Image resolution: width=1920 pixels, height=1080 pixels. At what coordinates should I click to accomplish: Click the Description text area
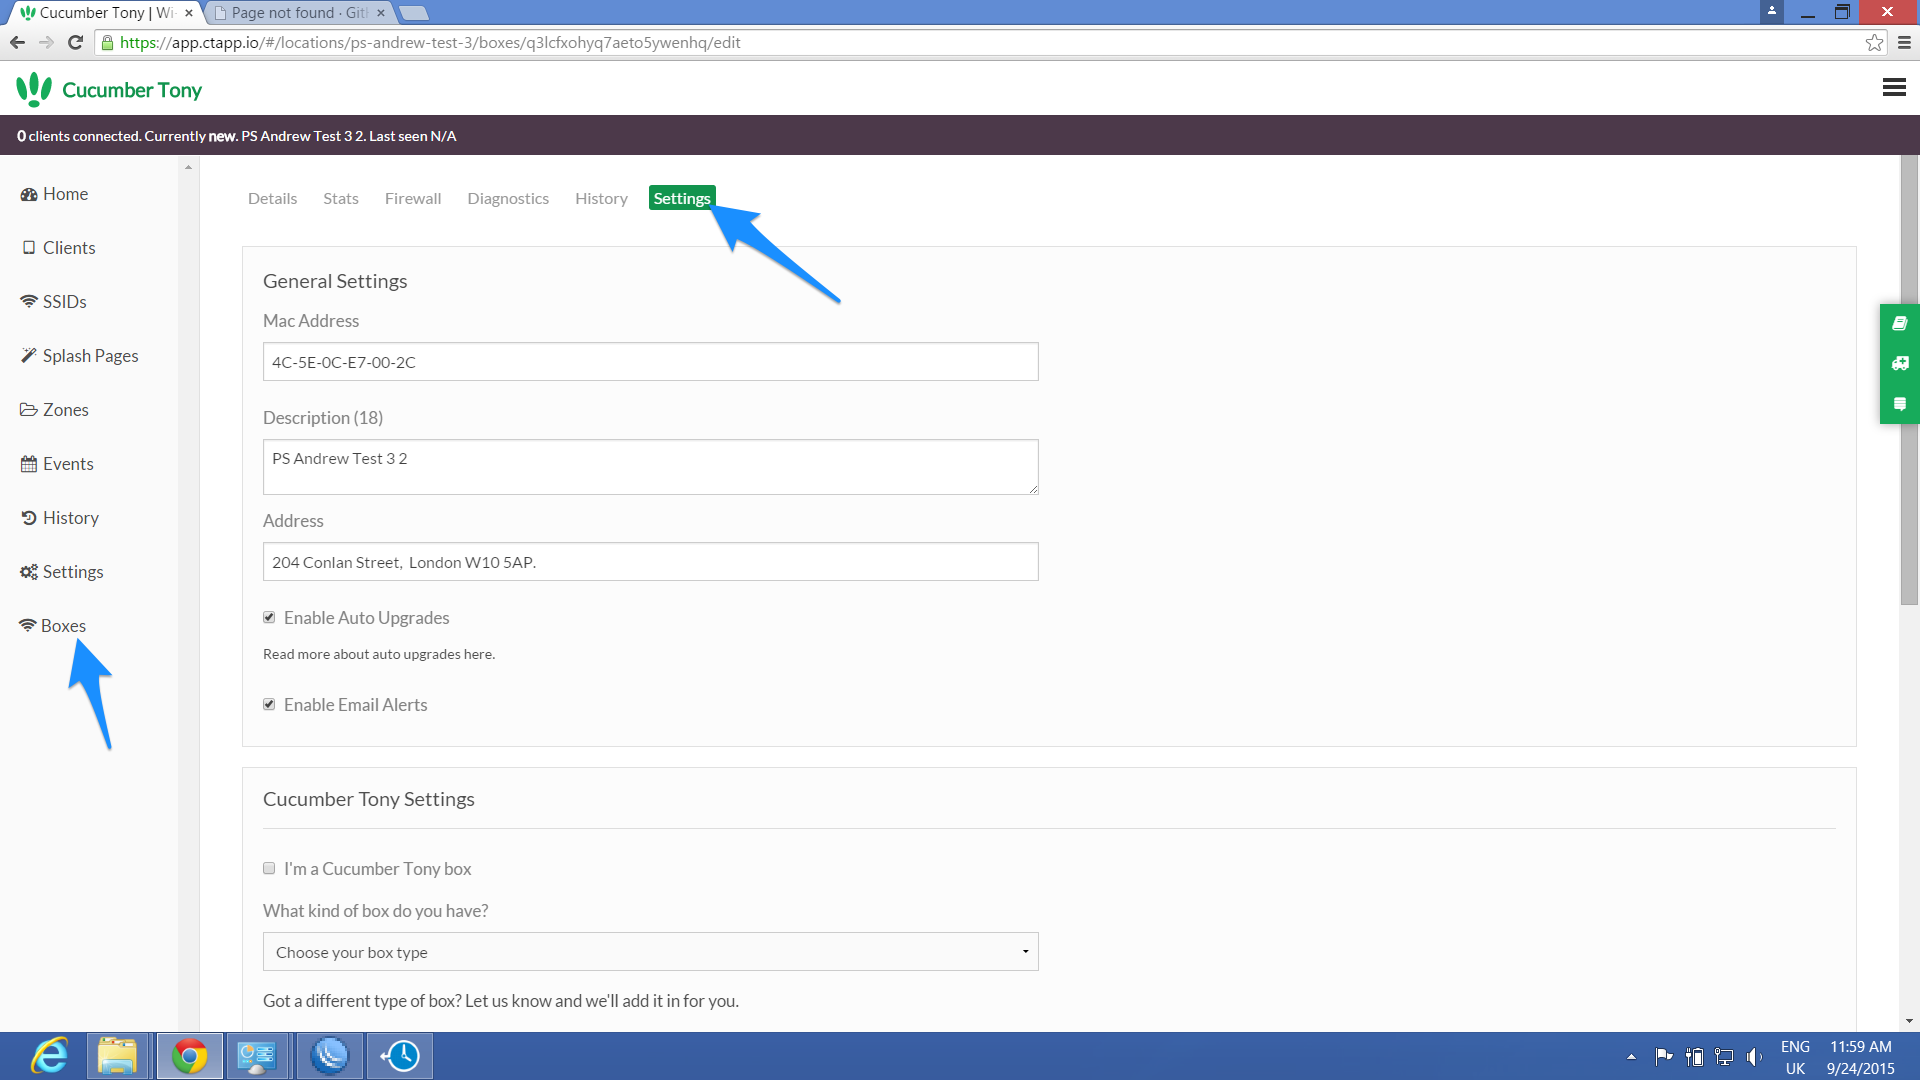(650, 467)
